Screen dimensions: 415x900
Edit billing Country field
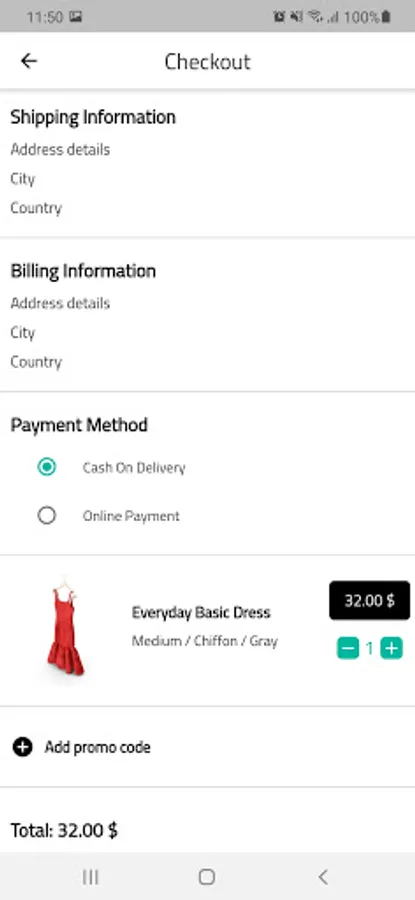pyautogui.click(x=36, y=362)
